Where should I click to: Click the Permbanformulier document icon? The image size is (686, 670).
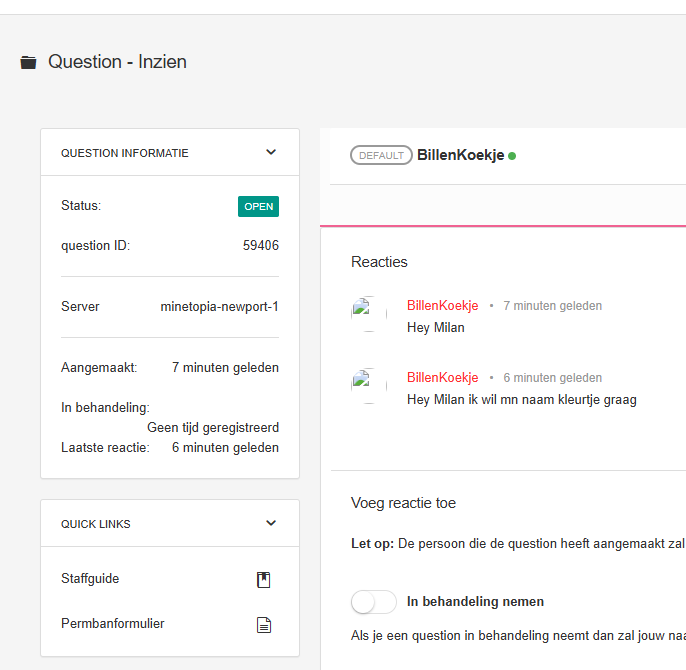[x=264, y=625]
